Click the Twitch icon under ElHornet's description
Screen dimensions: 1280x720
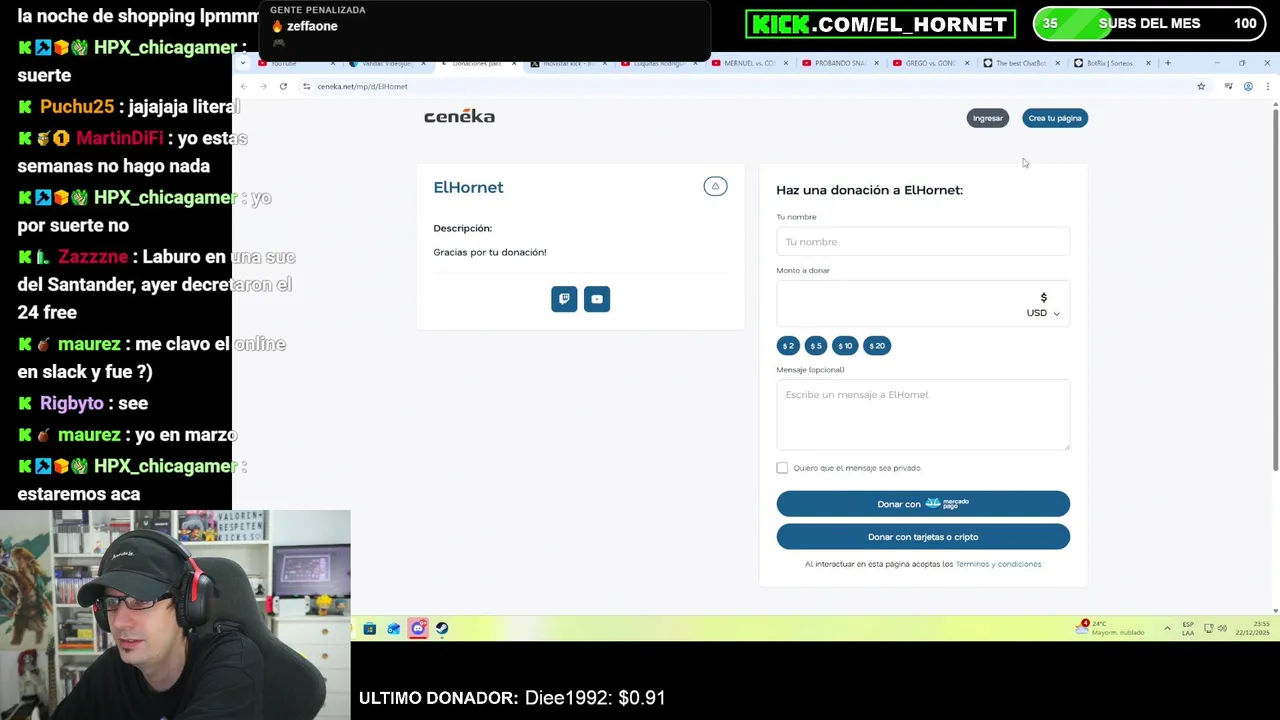point(564,299)
